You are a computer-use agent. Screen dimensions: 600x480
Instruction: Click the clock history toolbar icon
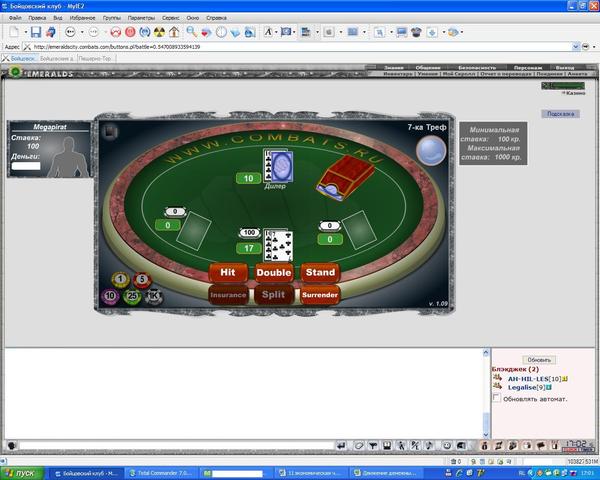(221, 32)
